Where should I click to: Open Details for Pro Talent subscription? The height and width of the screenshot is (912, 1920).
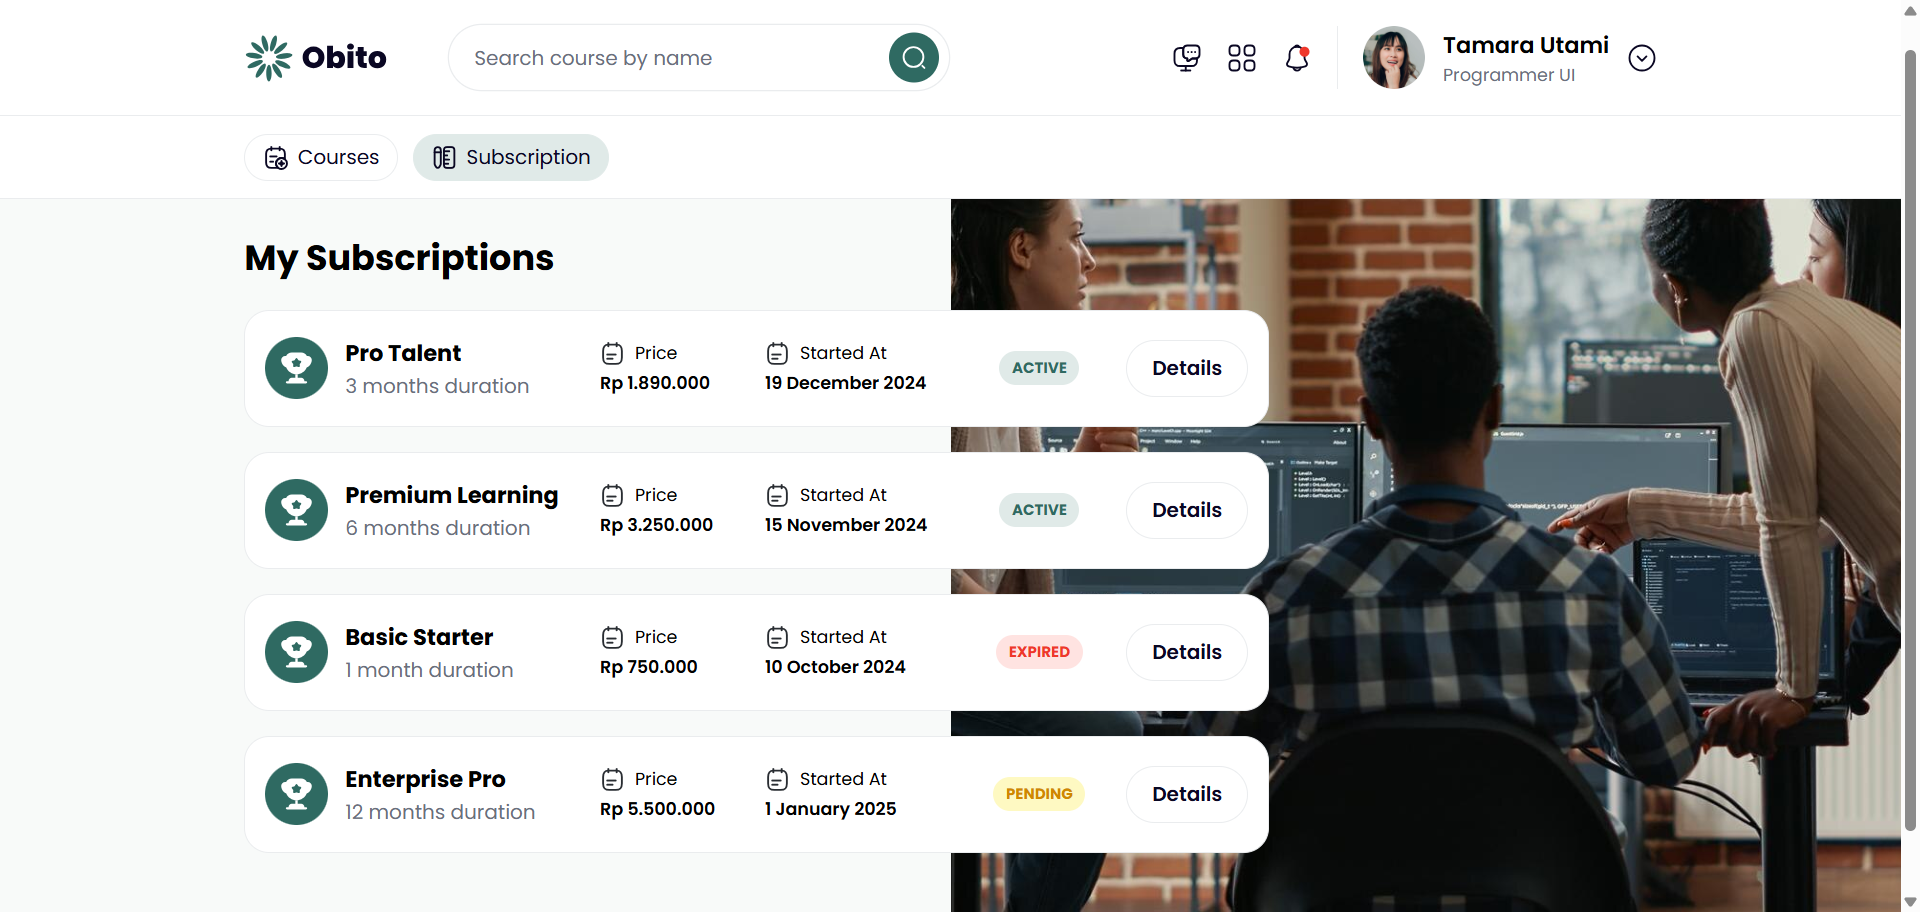1186,368
